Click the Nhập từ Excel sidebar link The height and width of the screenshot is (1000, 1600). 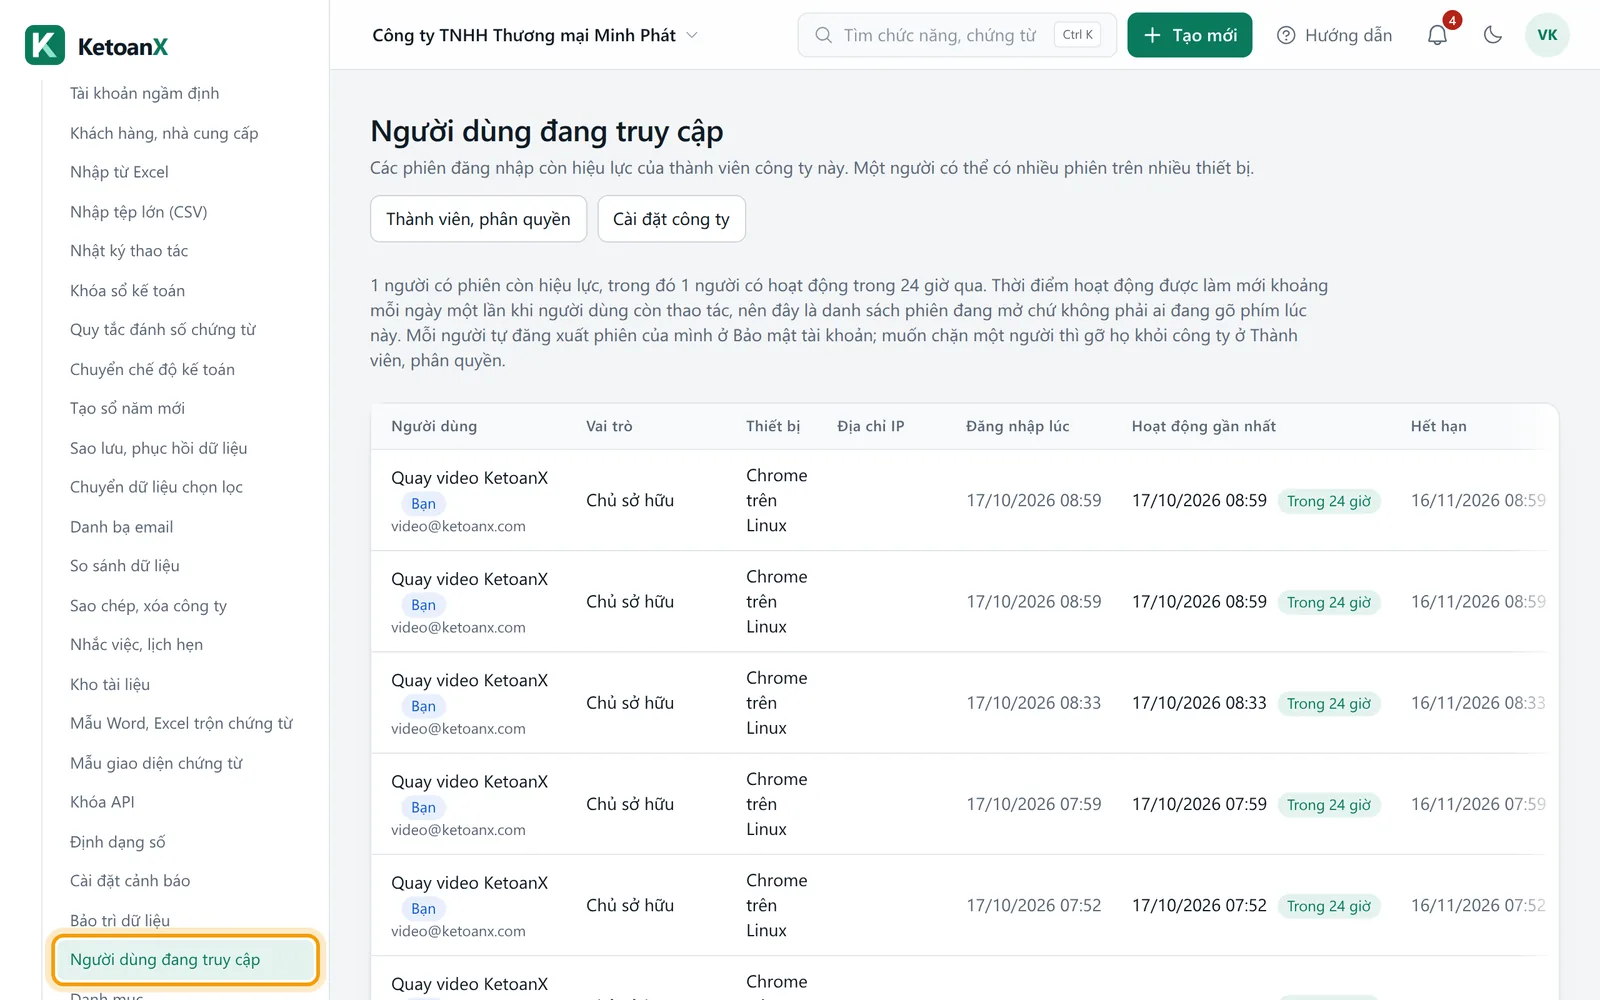(x=119, y=172)
